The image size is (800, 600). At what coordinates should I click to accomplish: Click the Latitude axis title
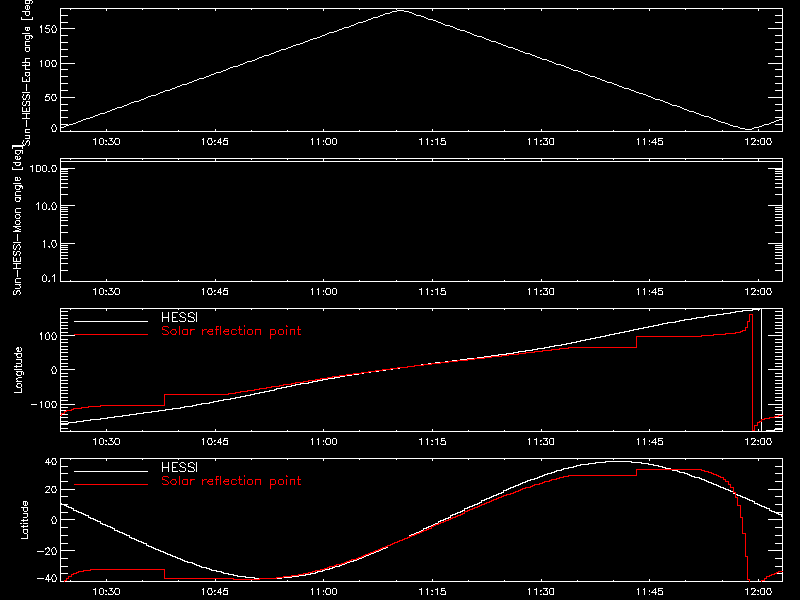coord(24,520)
